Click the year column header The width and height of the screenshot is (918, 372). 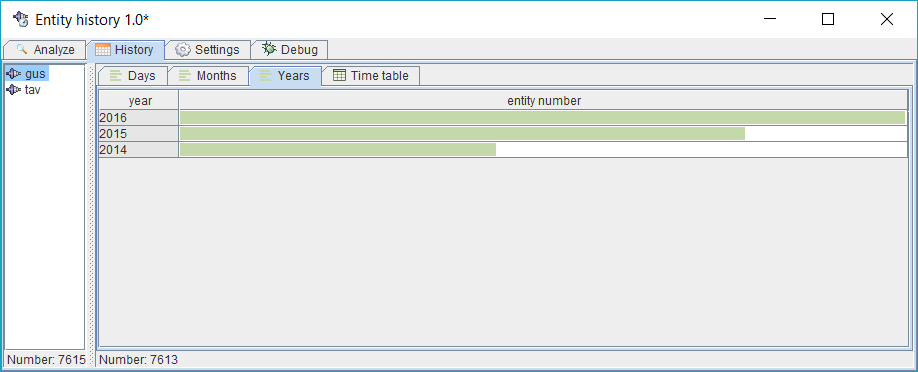point(139,101)
